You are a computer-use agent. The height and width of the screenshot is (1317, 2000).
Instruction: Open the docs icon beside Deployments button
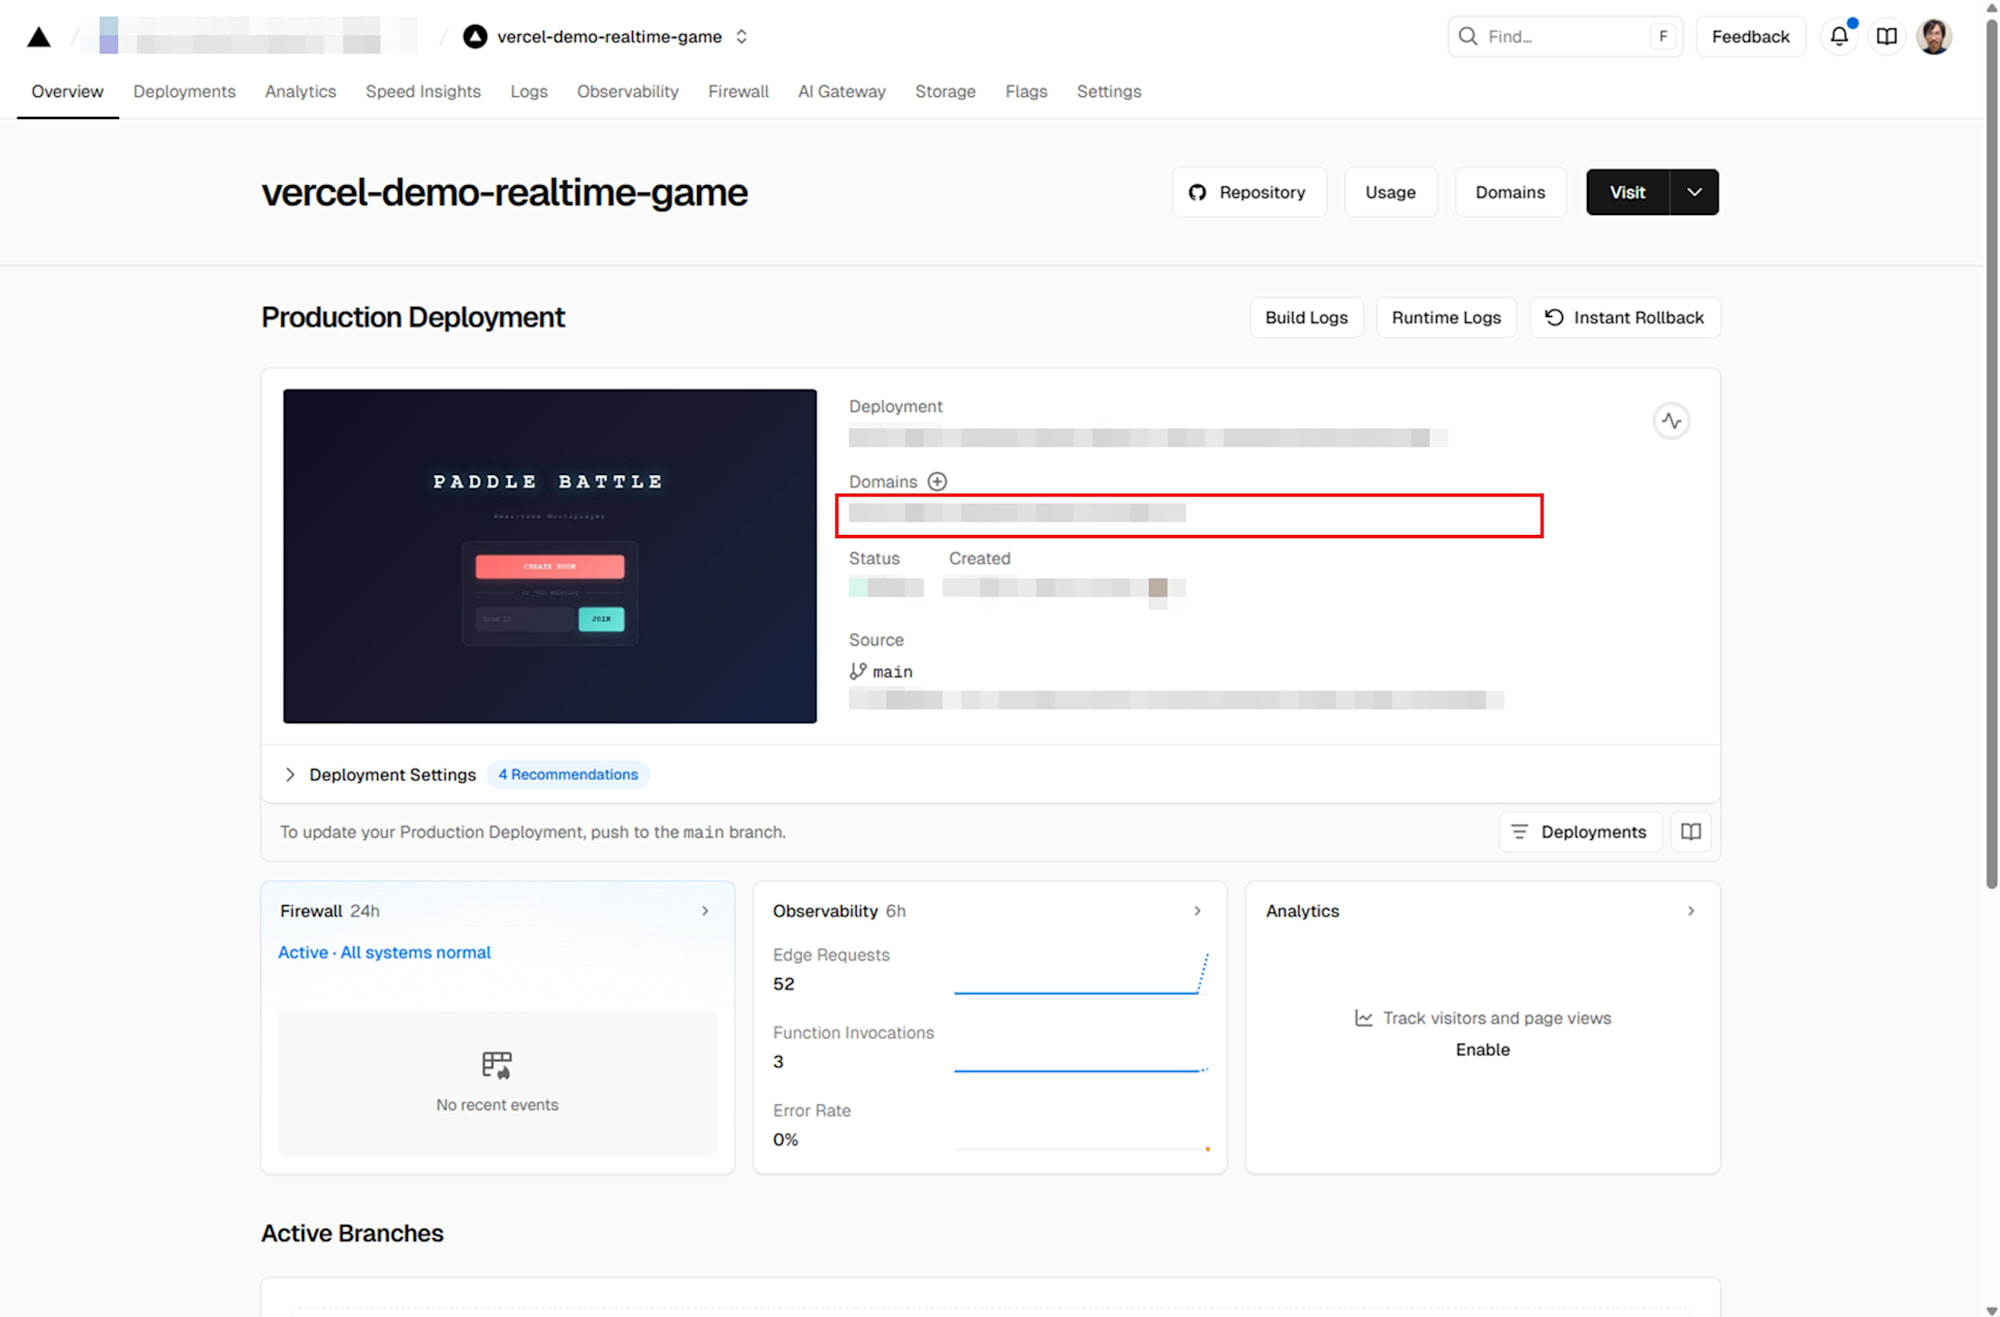tap(1691, 832)
